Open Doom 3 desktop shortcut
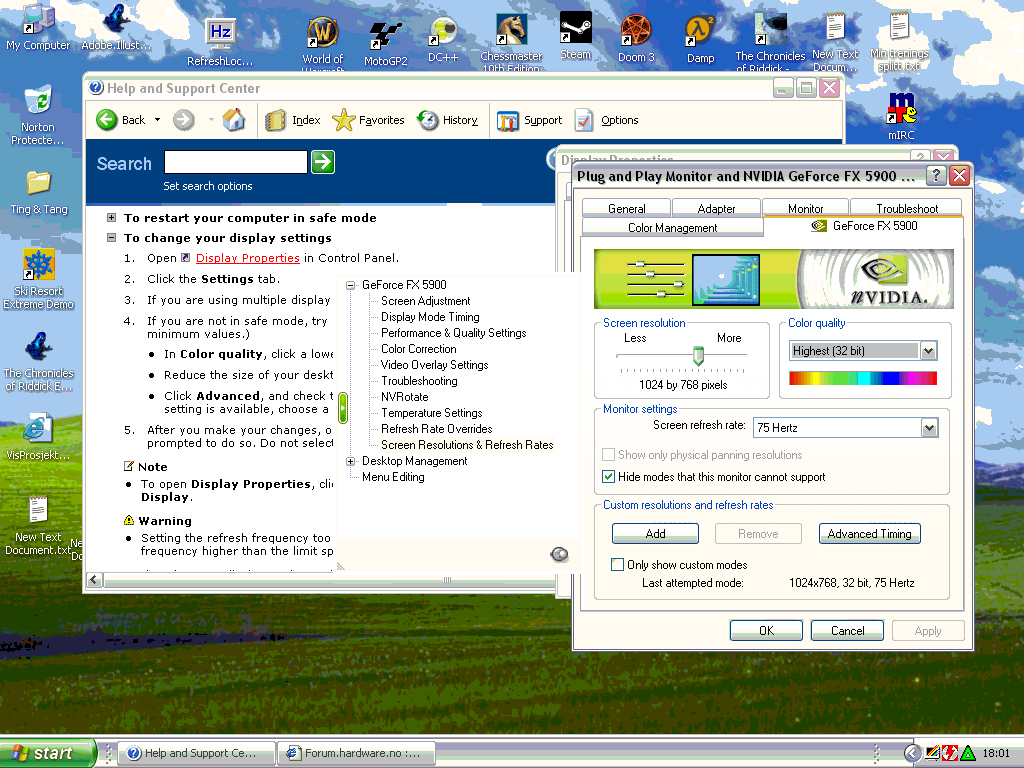This screenshot has width=1024, height=768. point(636,38)
